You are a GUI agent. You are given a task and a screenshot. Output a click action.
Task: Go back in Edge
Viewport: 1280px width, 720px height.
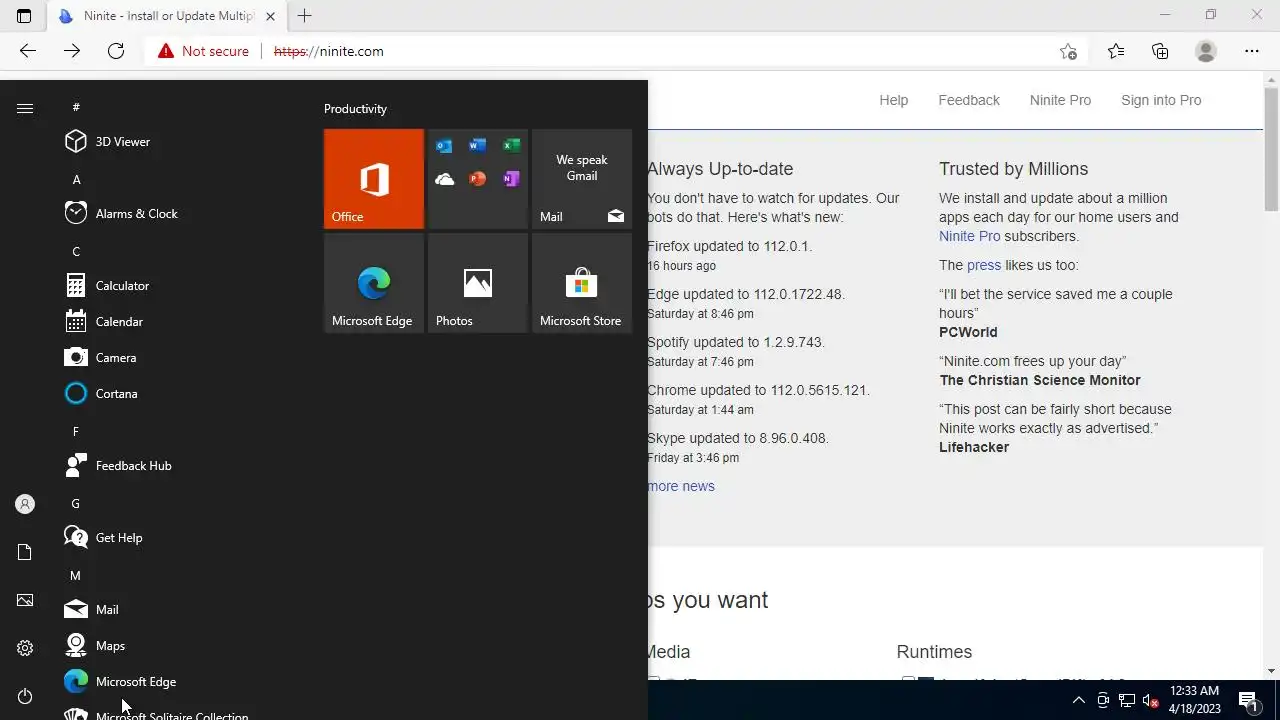[28, 51]
